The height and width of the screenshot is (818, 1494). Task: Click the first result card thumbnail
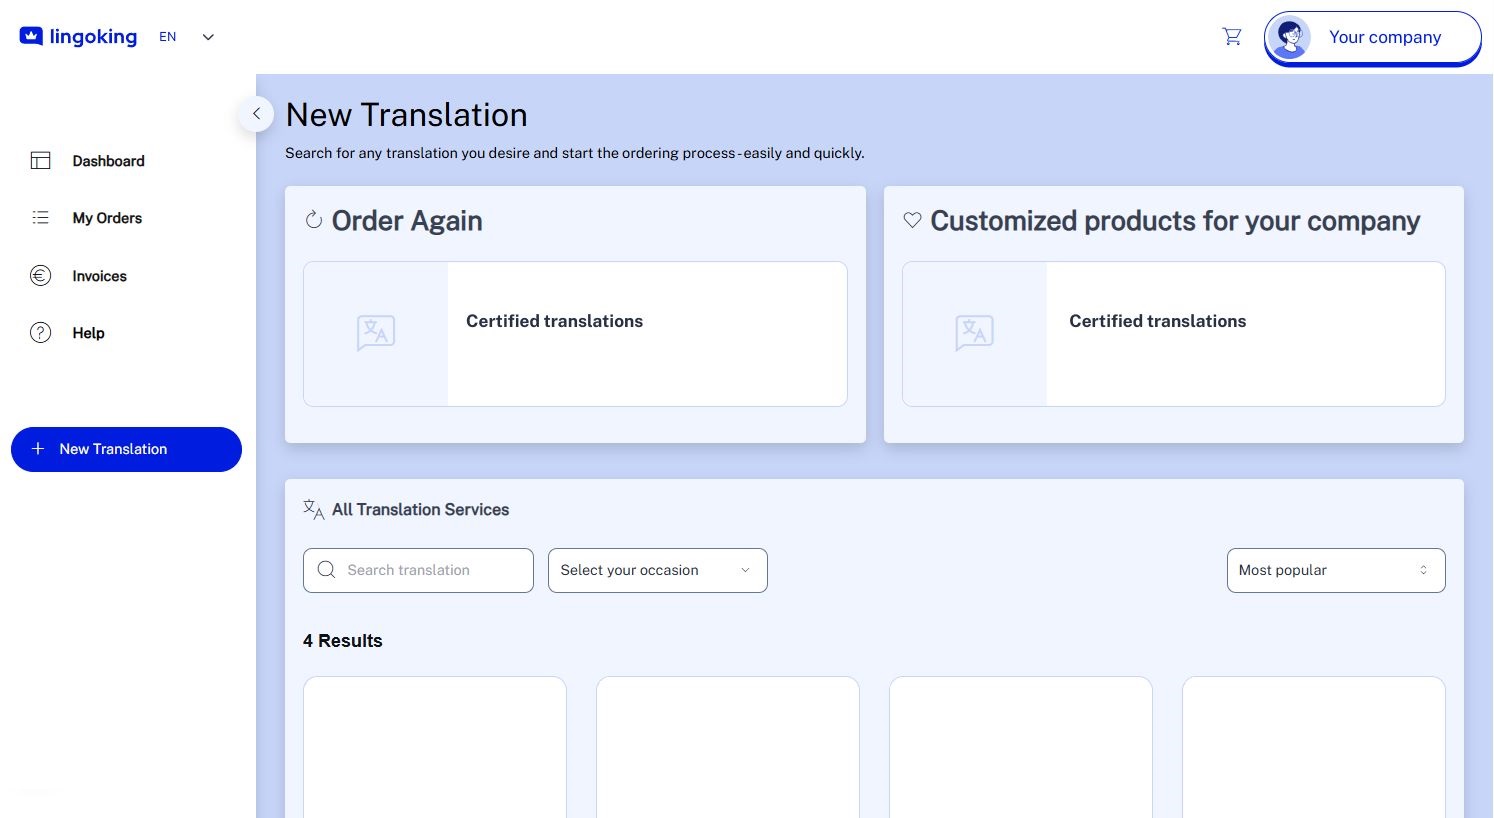pyautogui.click(x=434, y=746)
